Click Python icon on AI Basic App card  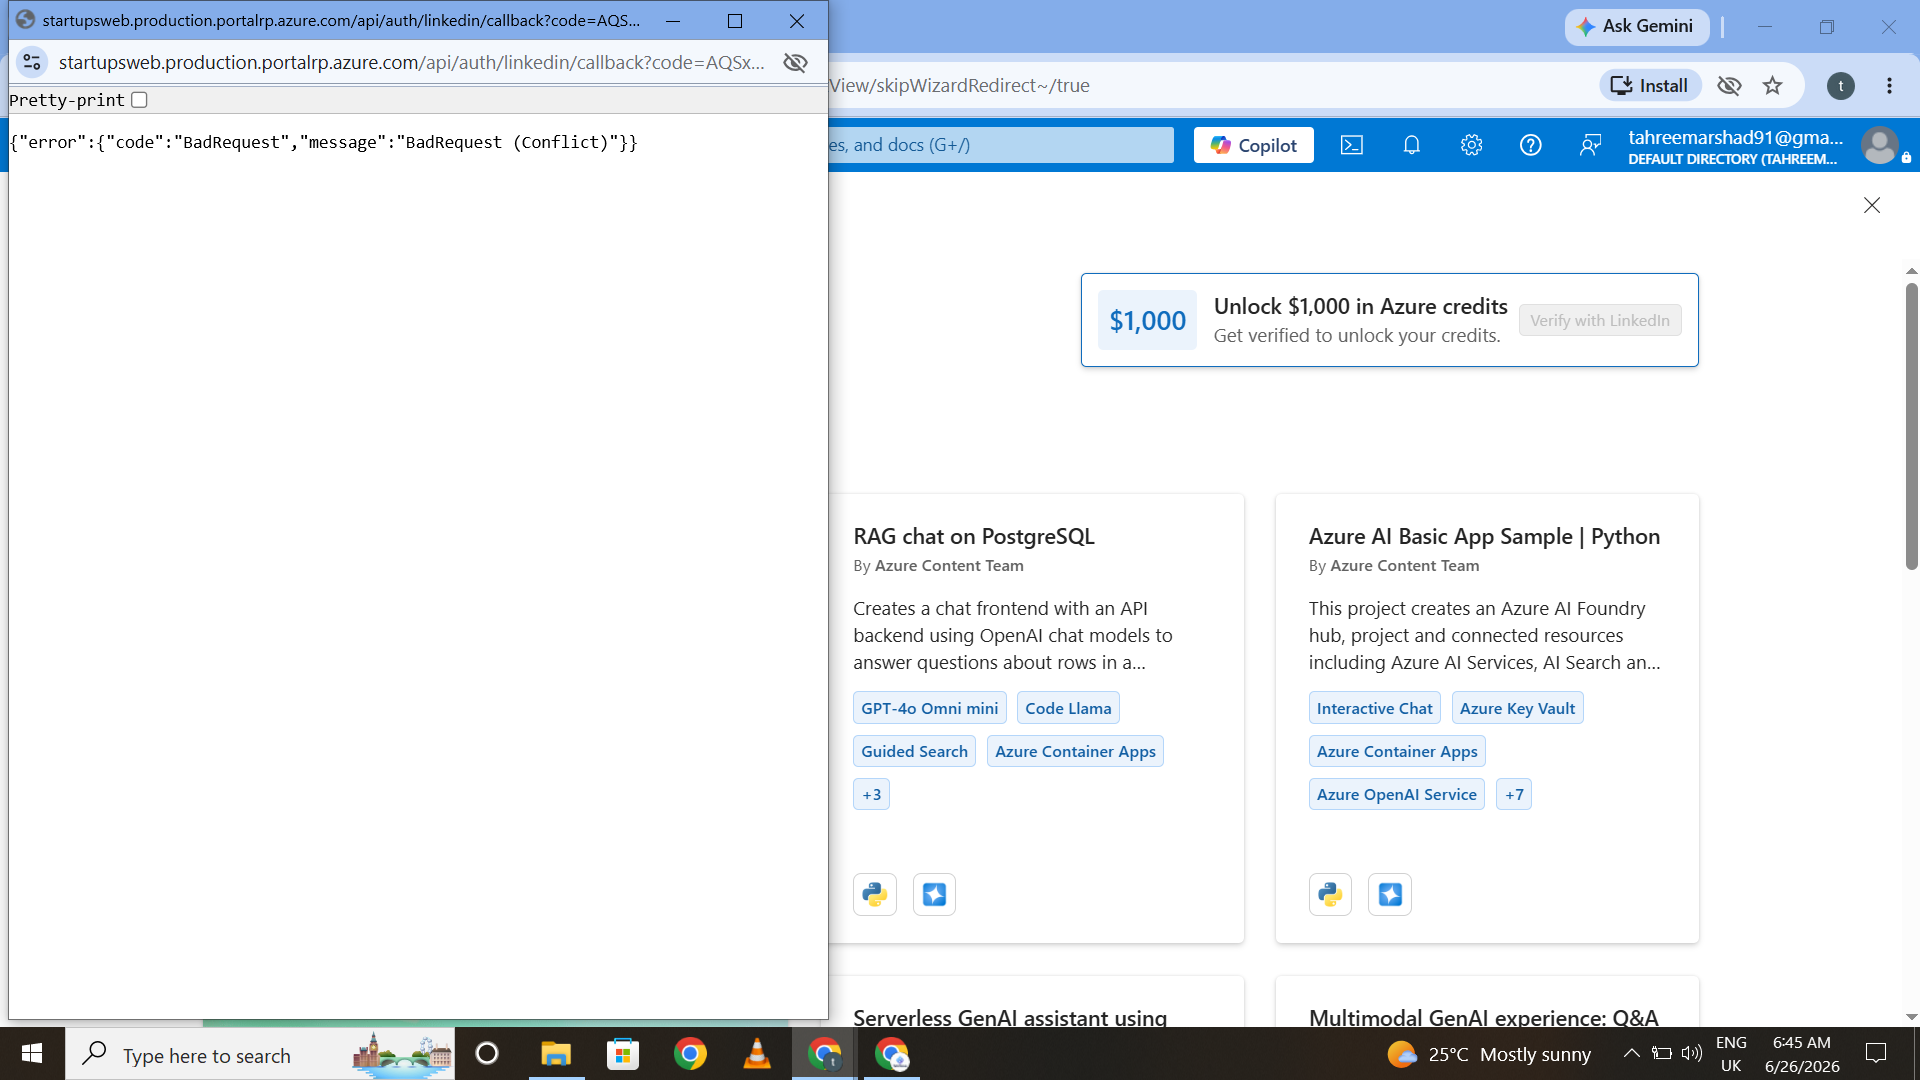tap(1330, 894)
